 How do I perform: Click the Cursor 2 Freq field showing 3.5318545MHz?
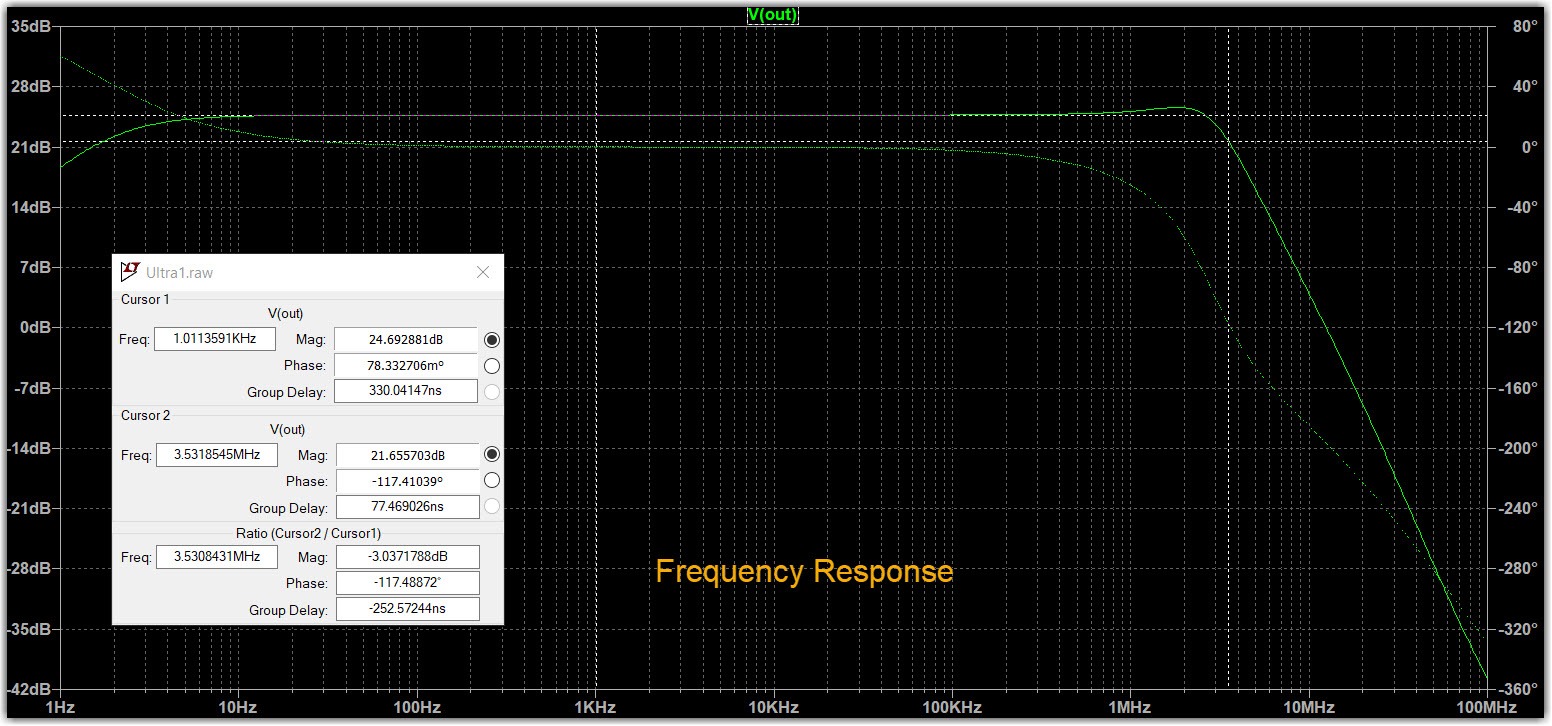(x=216, y=455)
